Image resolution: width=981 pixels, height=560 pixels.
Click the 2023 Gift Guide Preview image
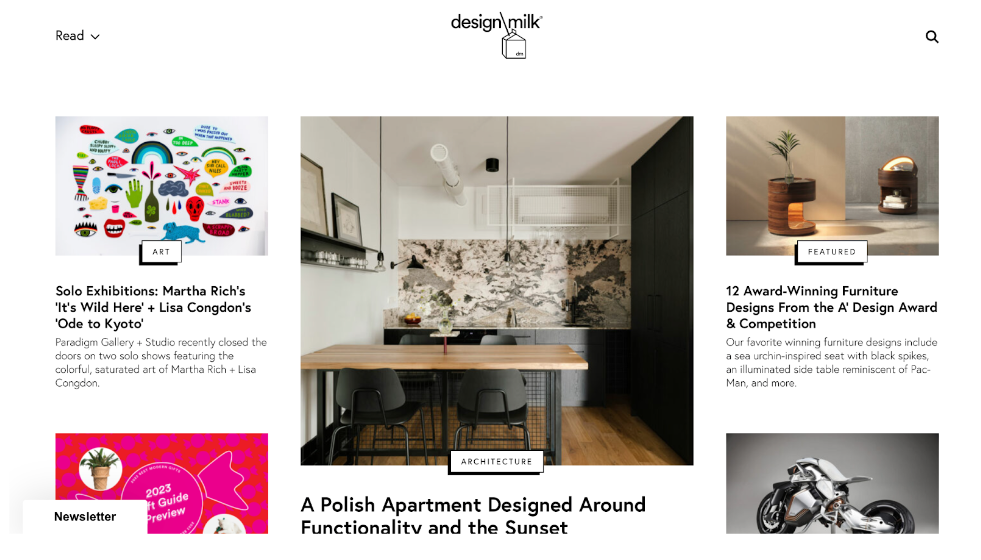pyautogui.click(x=161, y=483)
